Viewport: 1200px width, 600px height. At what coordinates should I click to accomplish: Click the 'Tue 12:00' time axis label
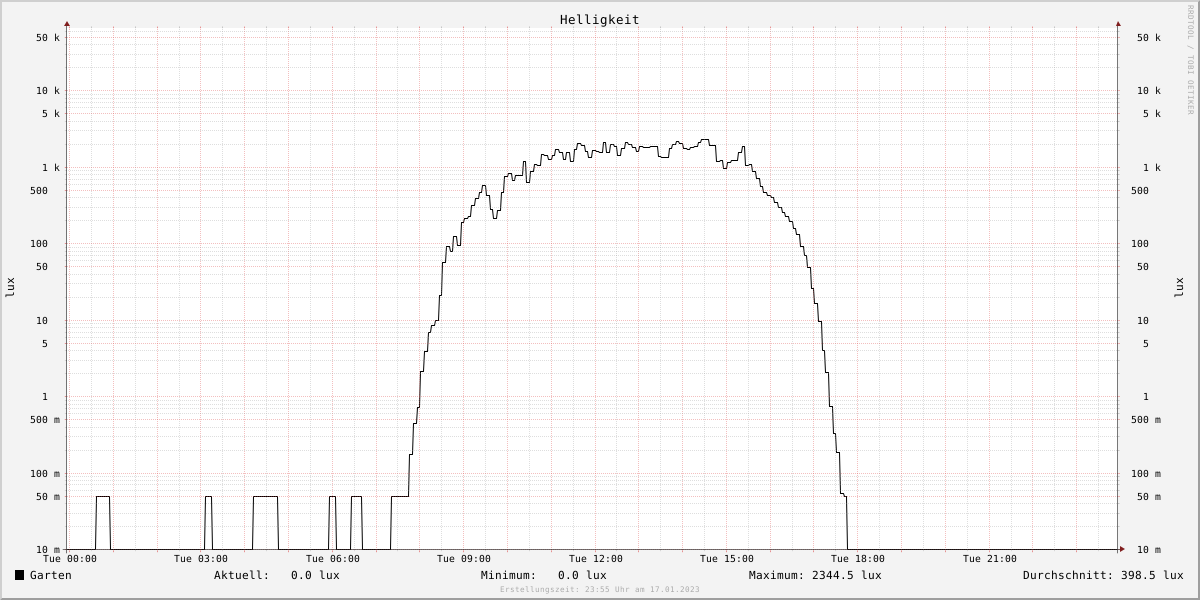pyautogui.click(x=596, y=559)
